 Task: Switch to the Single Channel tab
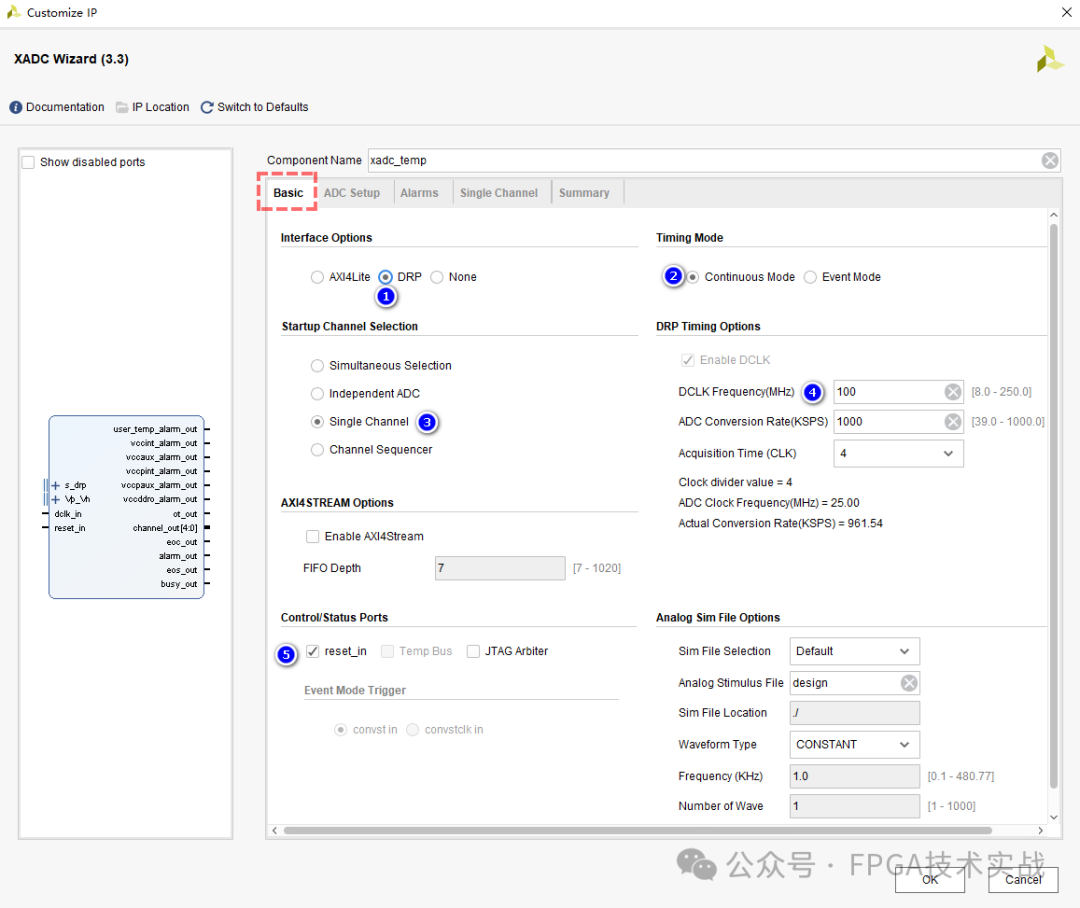point(499,193)
